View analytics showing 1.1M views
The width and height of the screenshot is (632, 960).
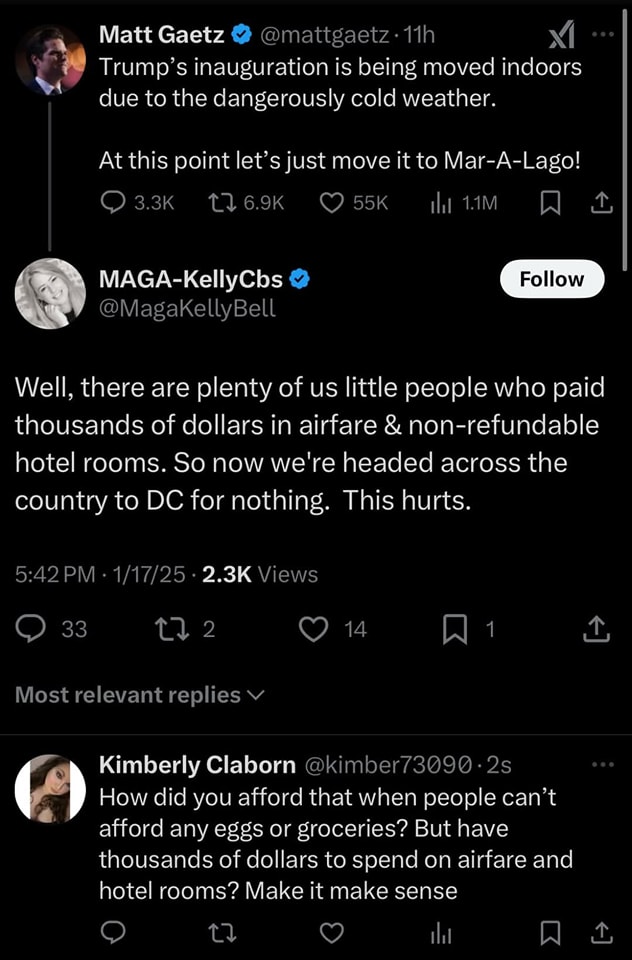437,203
